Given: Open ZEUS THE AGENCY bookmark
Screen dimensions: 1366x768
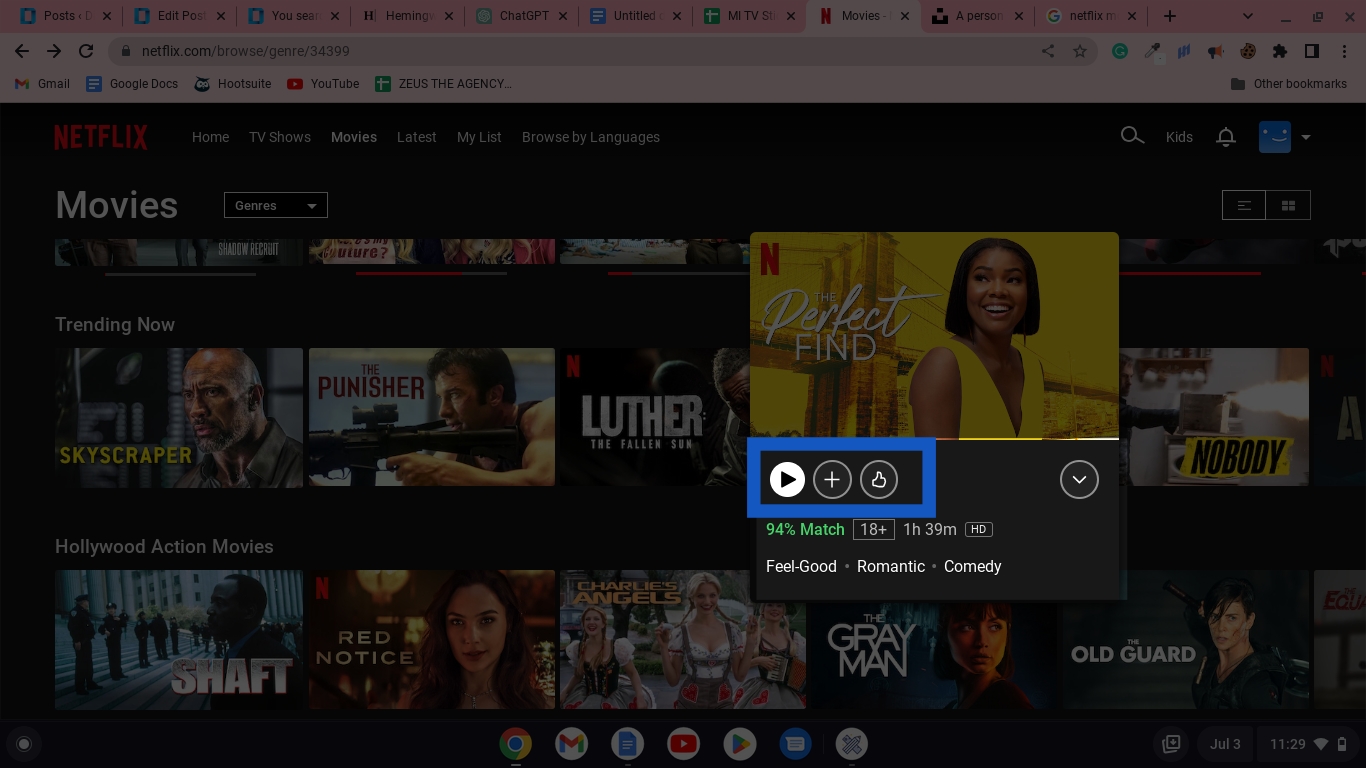Looking at the screenshot, I should point(443,84).
